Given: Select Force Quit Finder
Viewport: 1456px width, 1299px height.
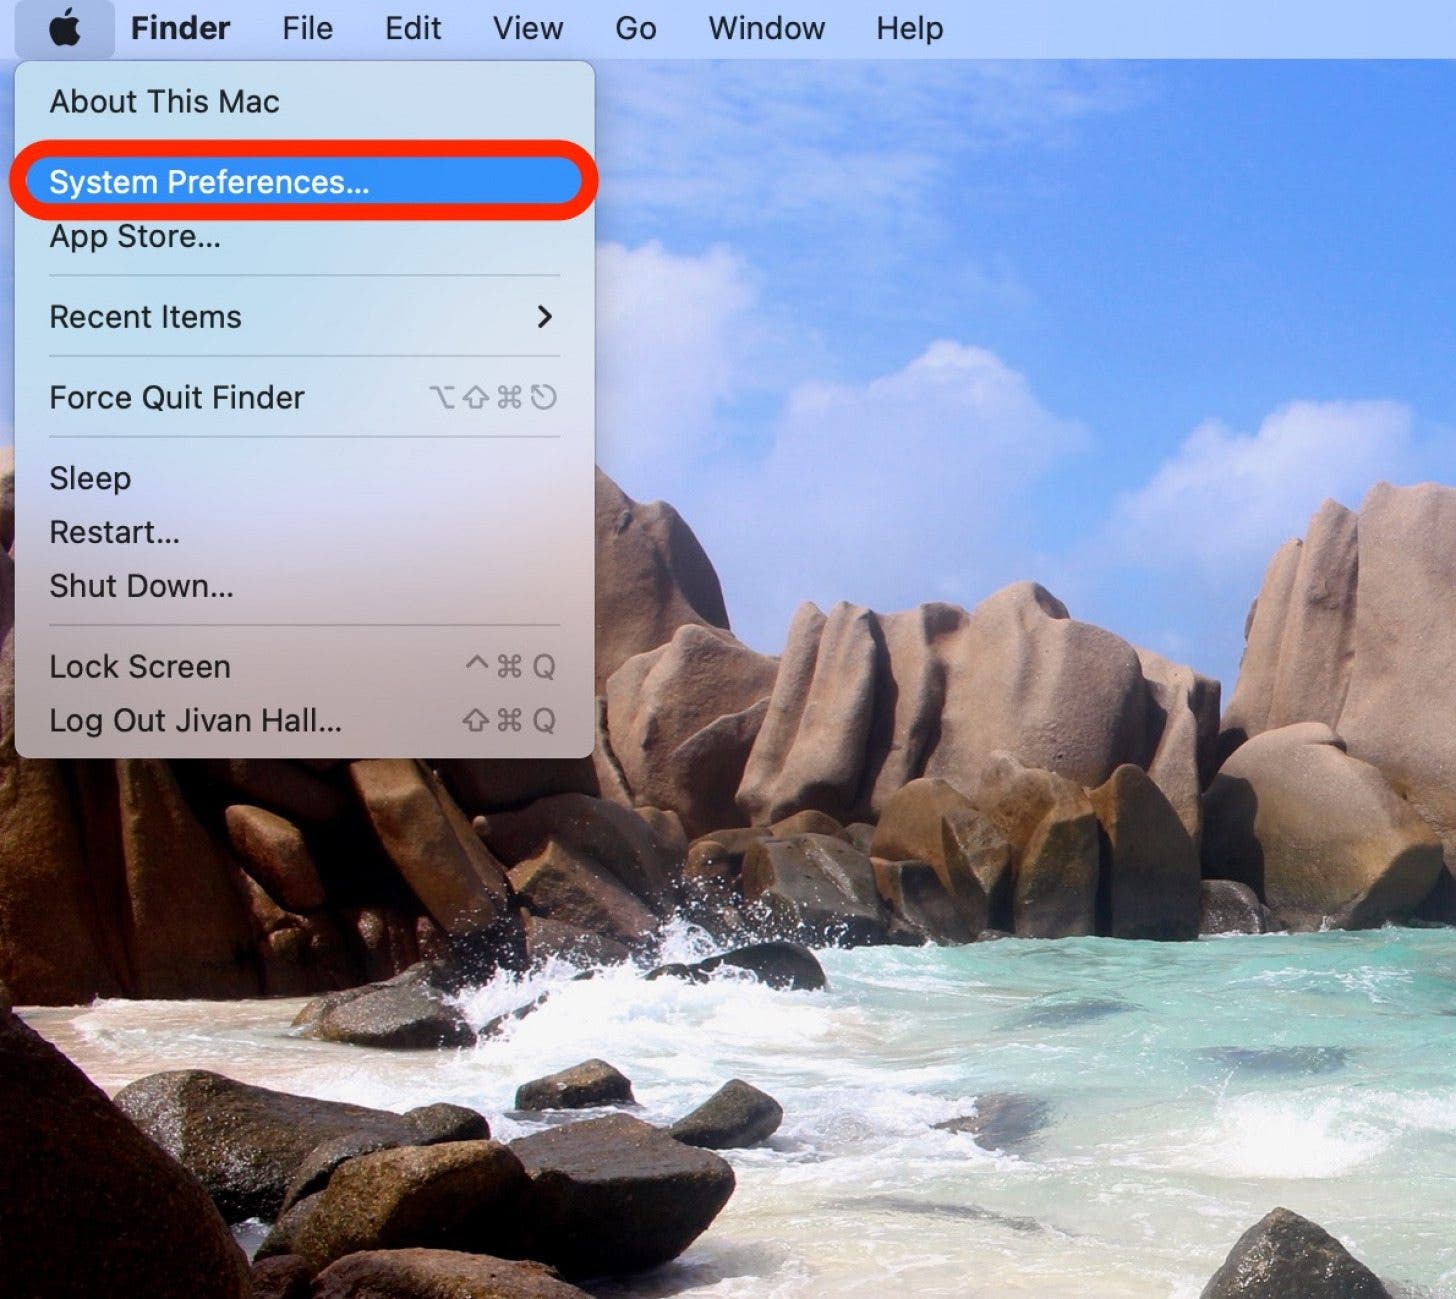Looking at the screenshot, I should (176, 397).
